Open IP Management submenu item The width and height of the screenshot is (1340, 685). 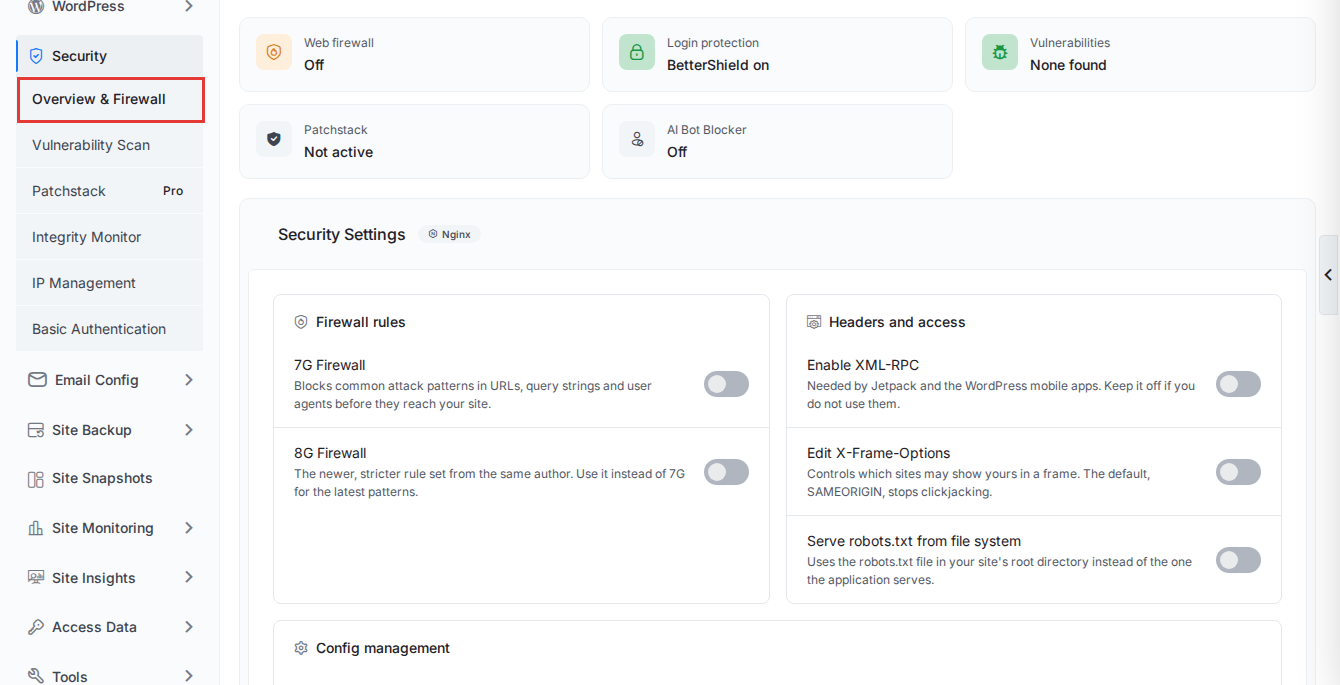click(x=110, y=283)
